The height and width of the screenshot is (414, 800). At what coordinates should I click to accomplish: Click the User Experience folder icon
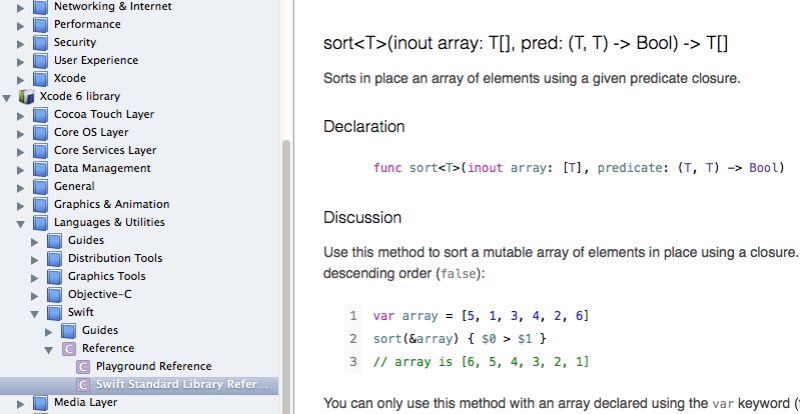point(40,60)
